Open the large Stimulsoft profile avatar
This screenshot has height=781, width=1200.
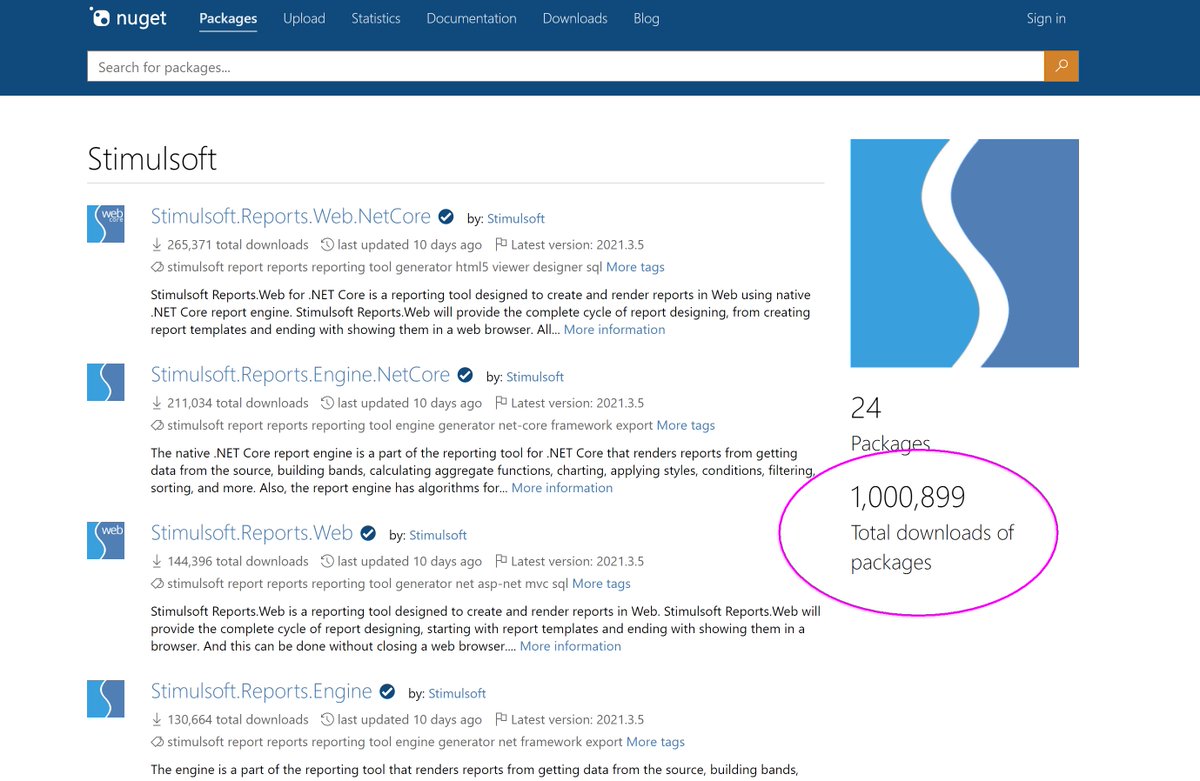point(965,253)
